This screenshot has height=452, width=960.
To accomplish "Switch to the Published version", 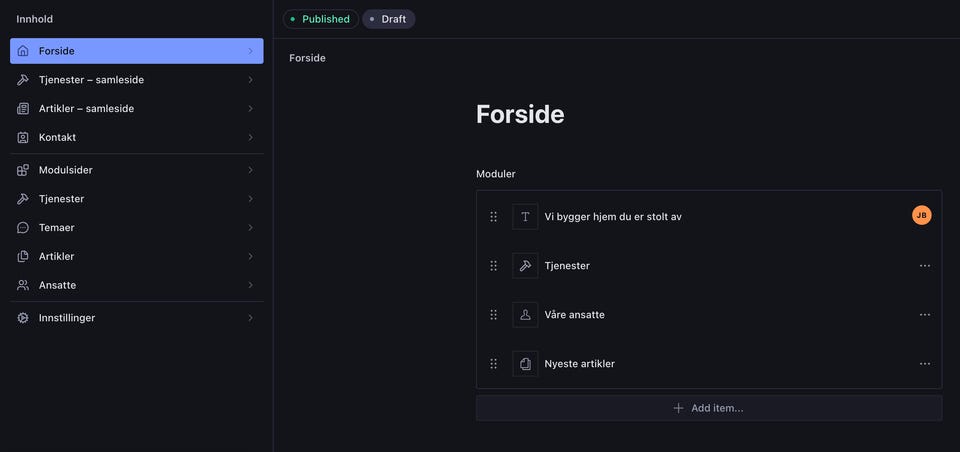I will click(x=320, y=19).
